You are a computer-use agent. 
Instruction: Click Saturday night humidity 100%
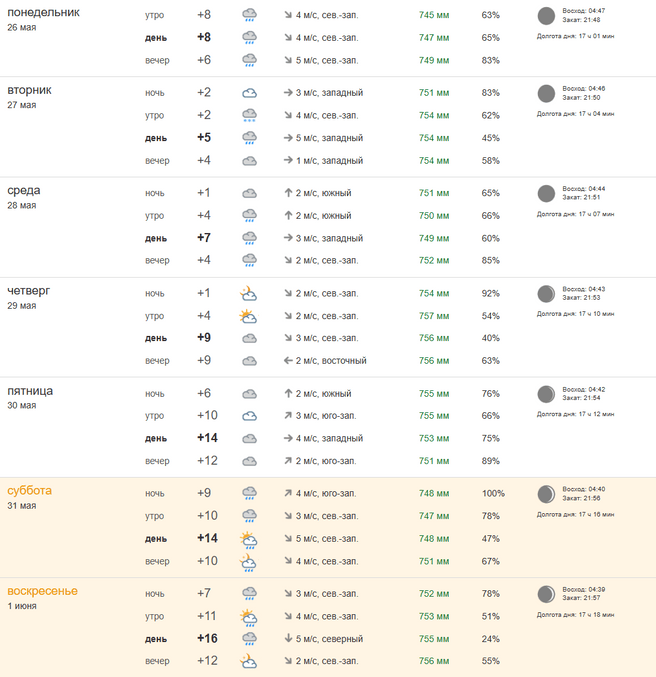[x=493, y=493]
